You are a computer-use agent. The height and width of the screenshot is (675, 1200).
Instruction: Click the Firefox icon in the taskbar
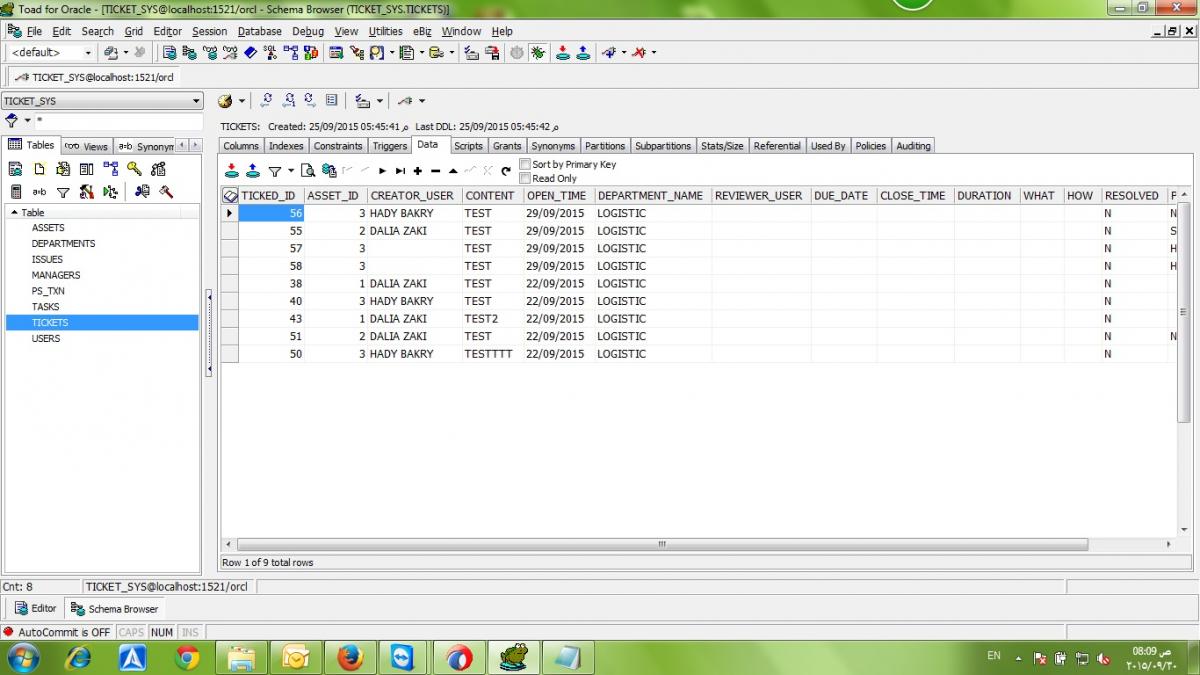click(349, 657)
